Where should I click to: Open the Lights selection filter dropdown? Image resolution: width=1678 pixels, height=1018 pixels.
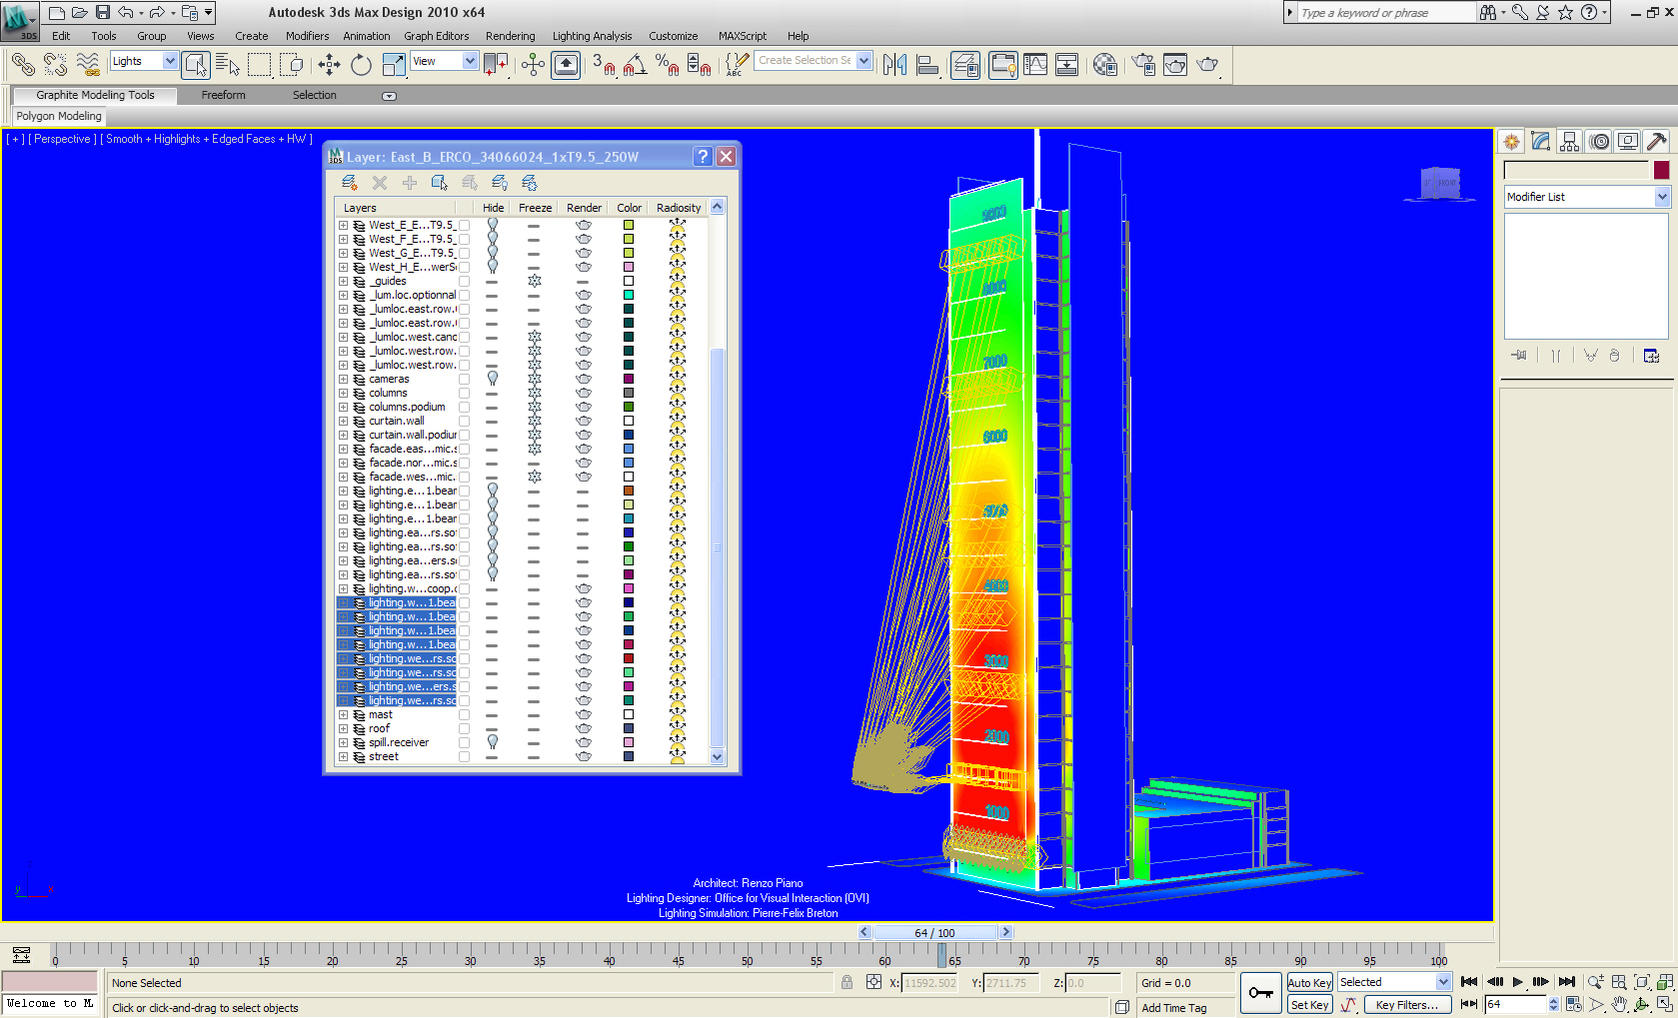169,61
